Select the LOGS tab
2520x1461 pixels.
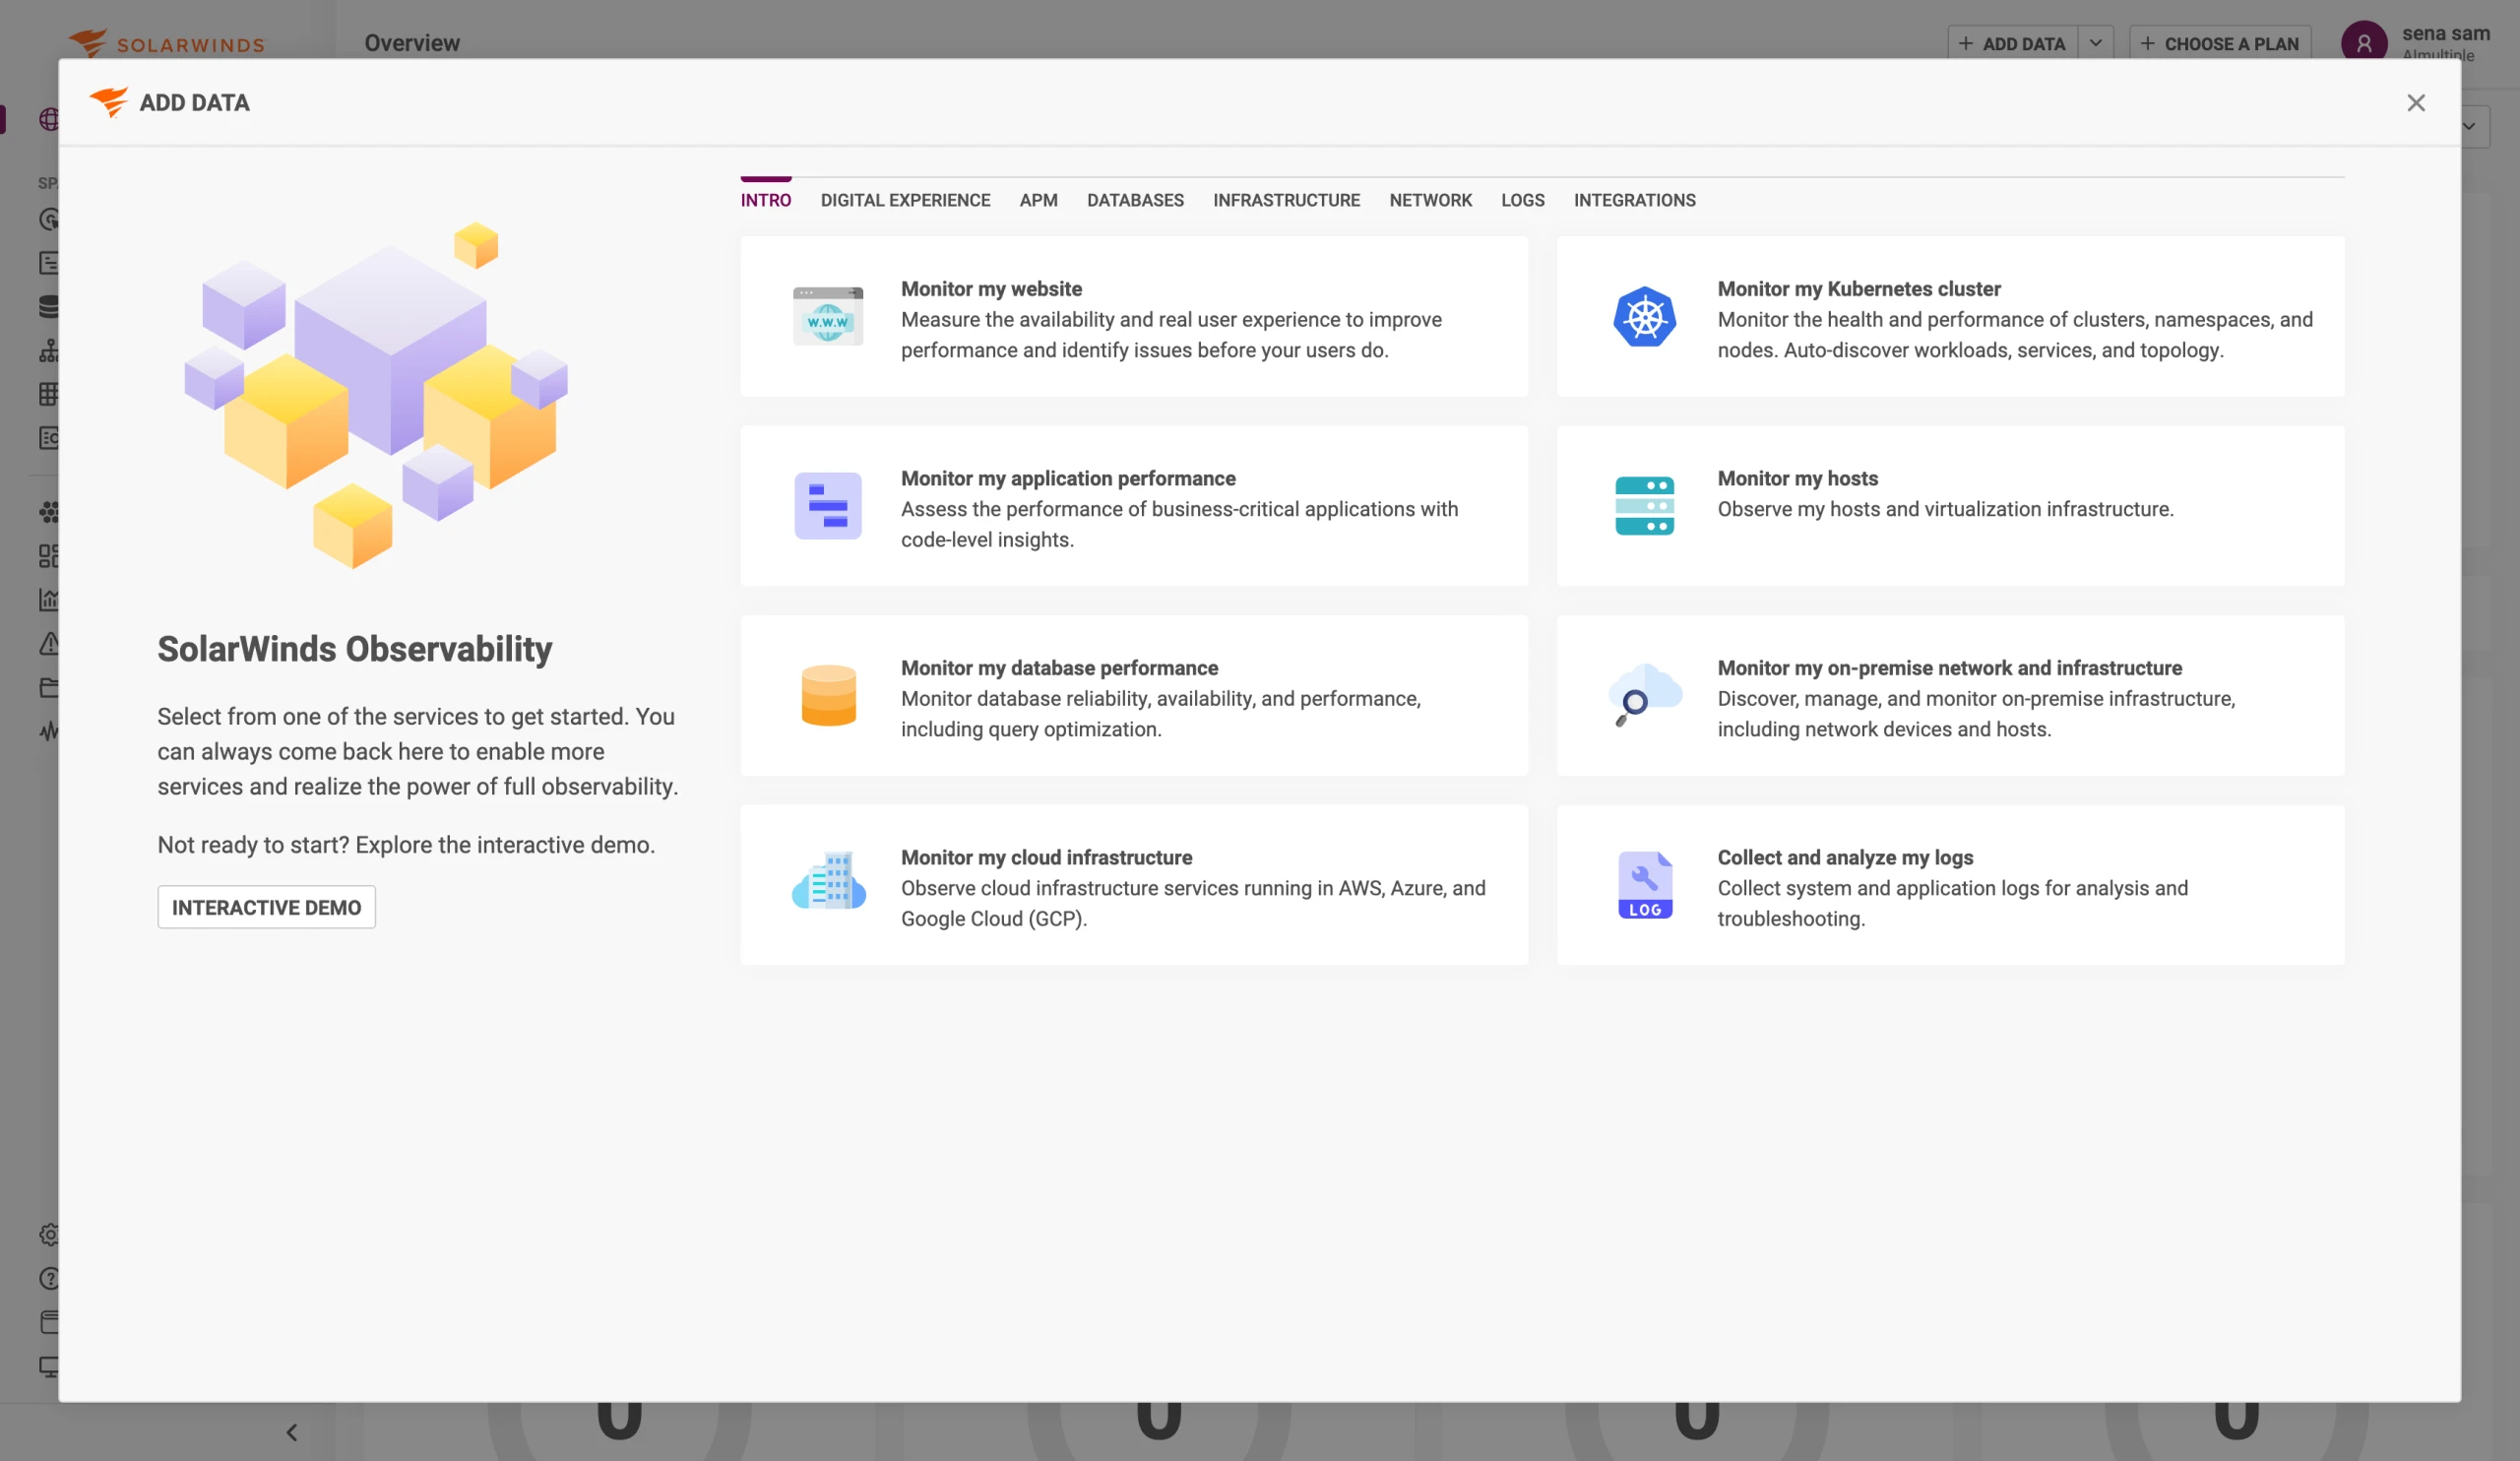[1522, 200]
